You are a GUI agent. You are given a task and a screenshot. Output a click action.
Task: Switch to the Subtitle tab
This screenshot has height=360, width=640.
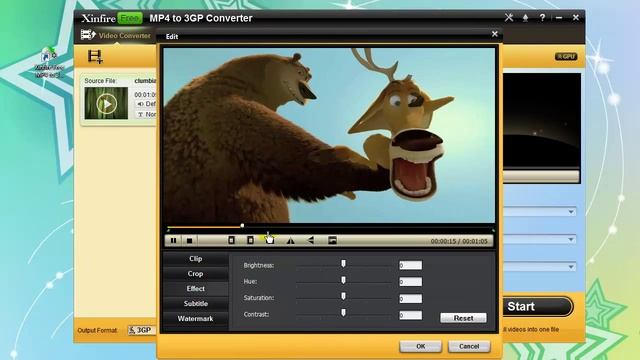pyautogui.click(x=196, y=304)
